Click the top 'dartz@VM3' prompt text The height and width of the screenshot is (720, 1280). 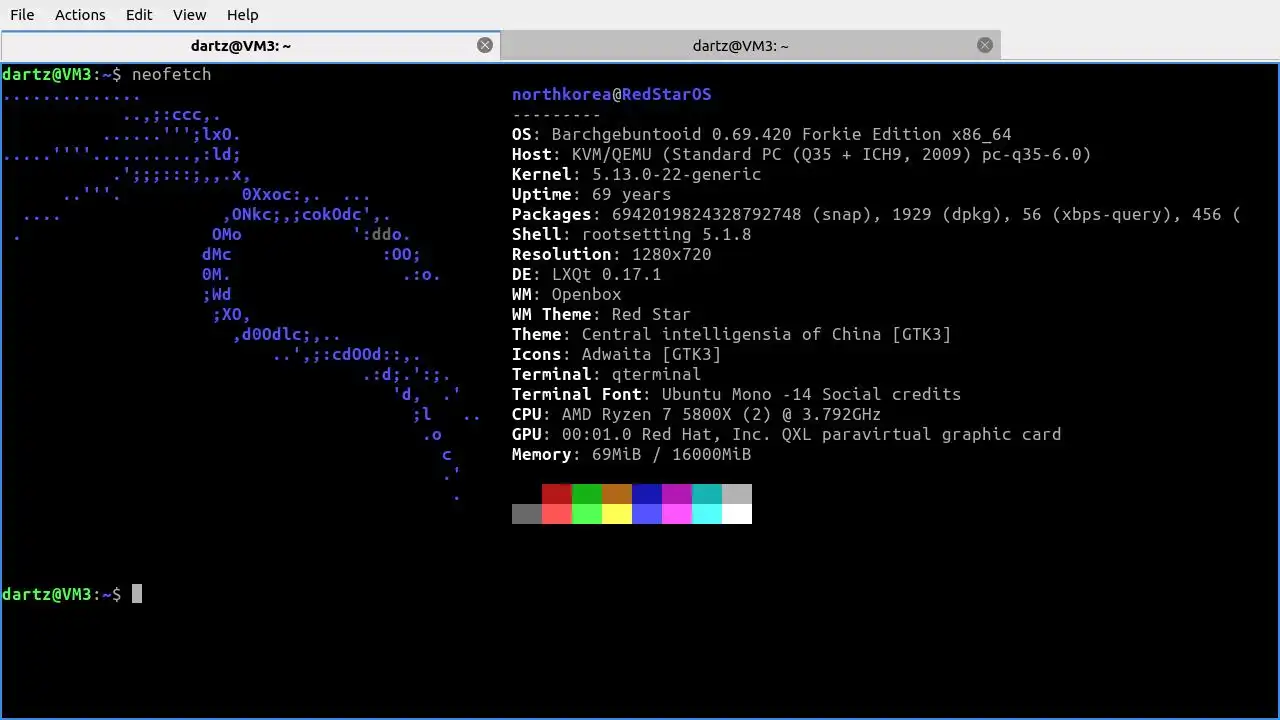pos(46,74)
